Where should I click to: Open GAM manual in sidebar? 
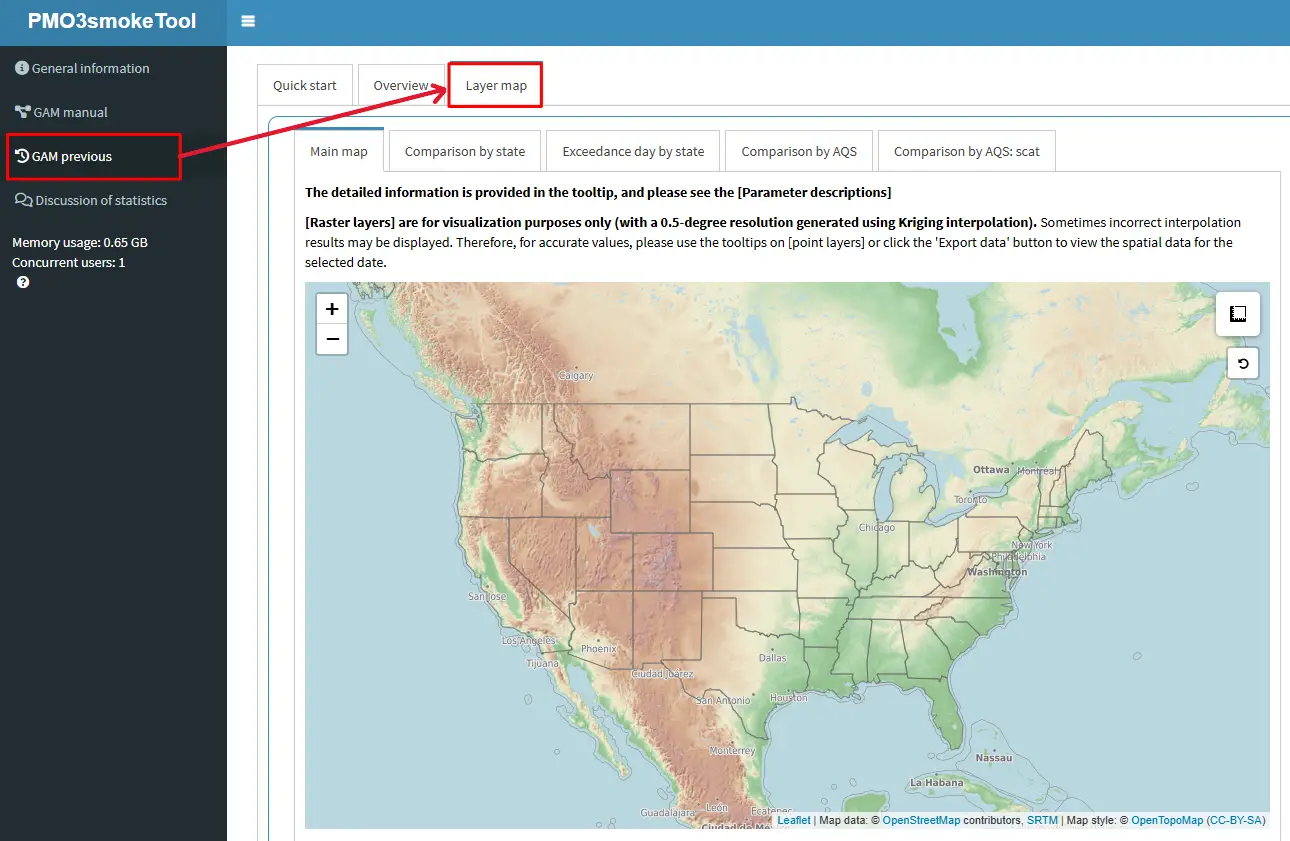(x=70, y=113)
